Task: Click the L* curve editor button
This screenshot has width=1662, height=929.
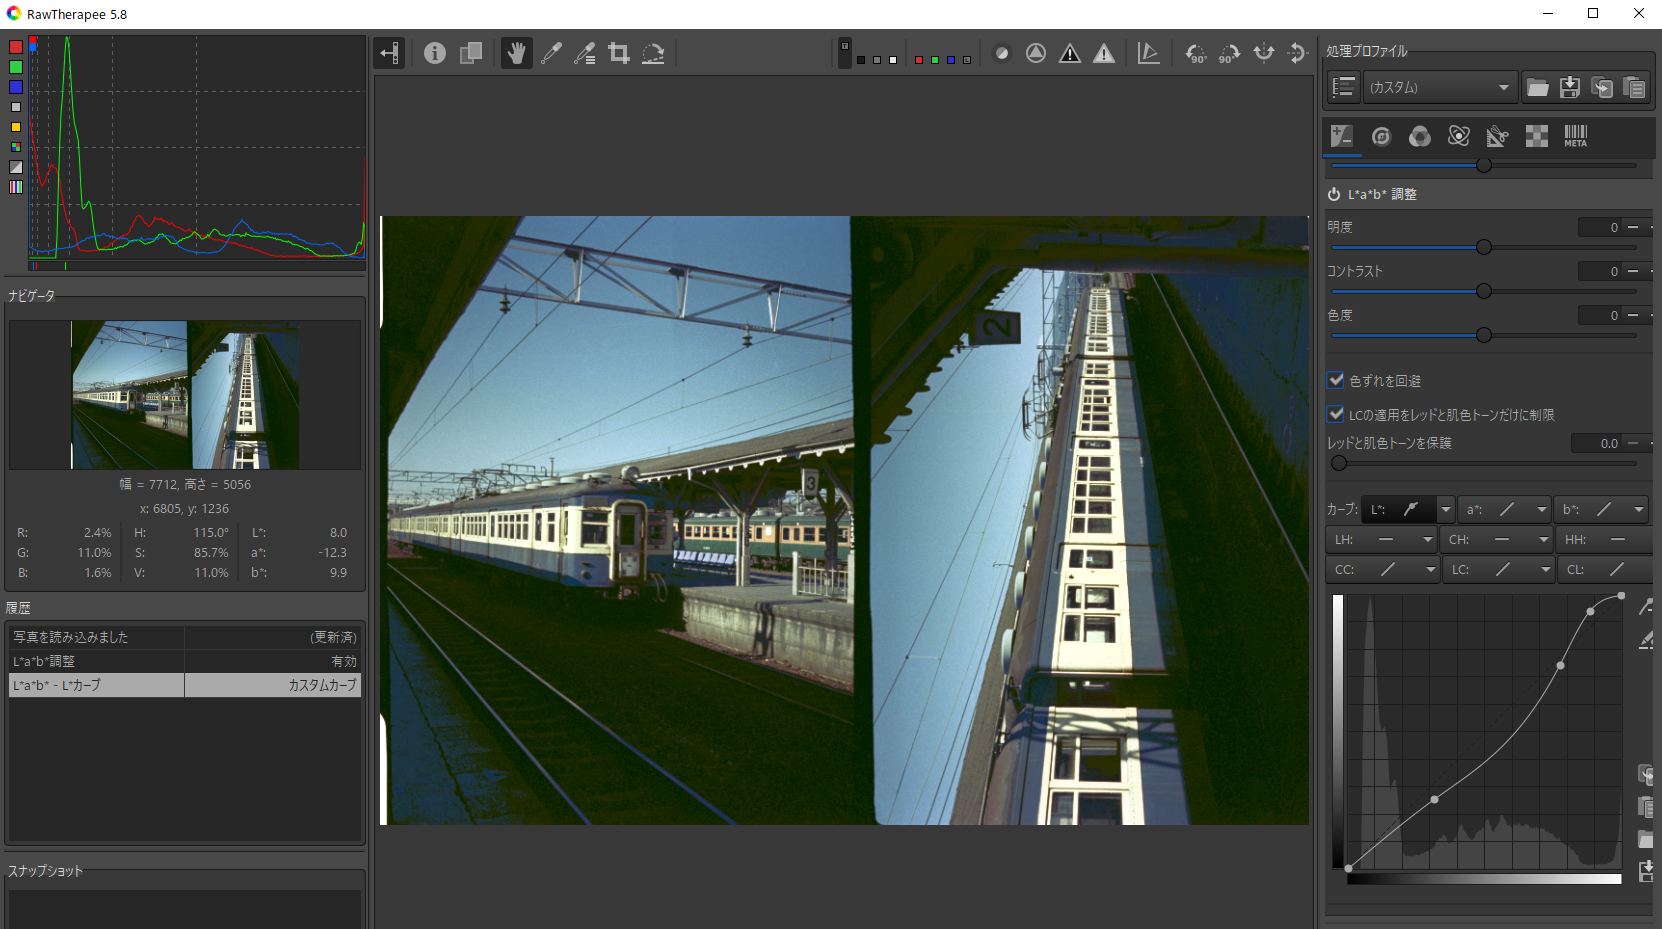Action: click(x=1400, y=509)
